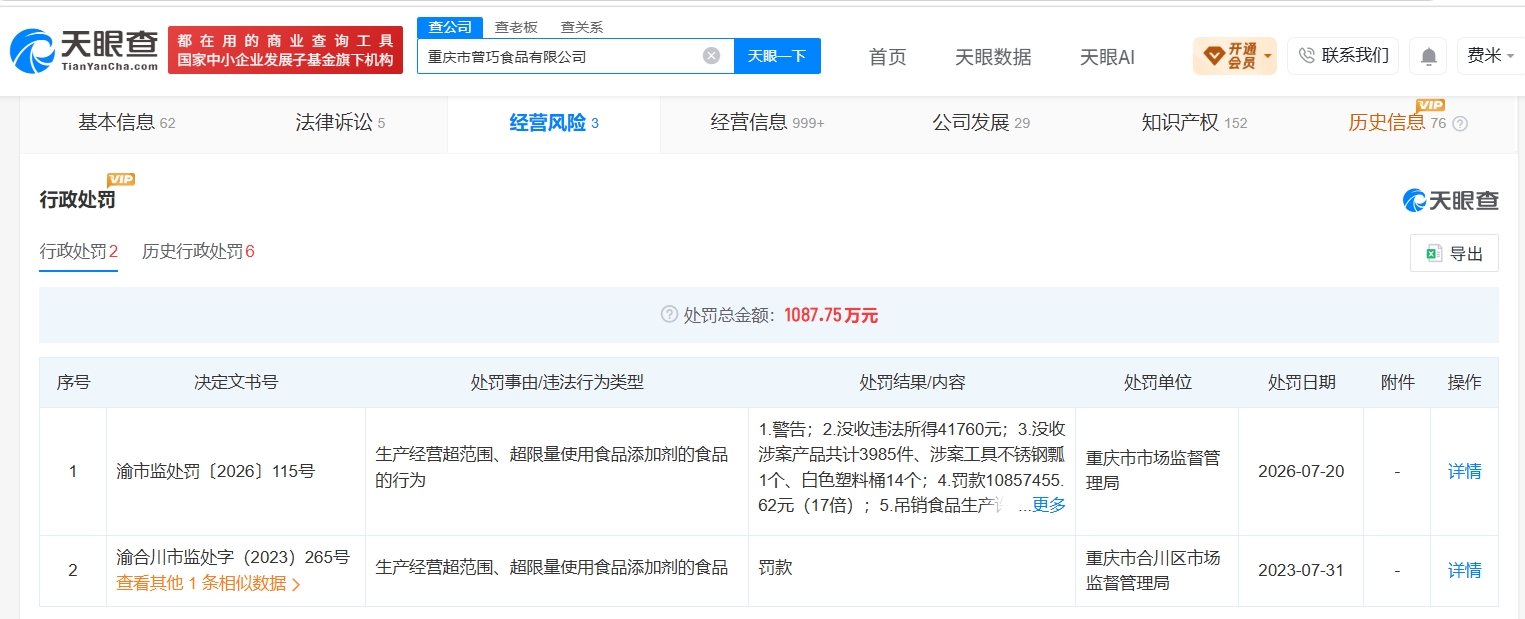This screenshot has height=619, width=1525.
Task: Expand the 开通会员 dropdown arrow
Action: point(1269,56)
